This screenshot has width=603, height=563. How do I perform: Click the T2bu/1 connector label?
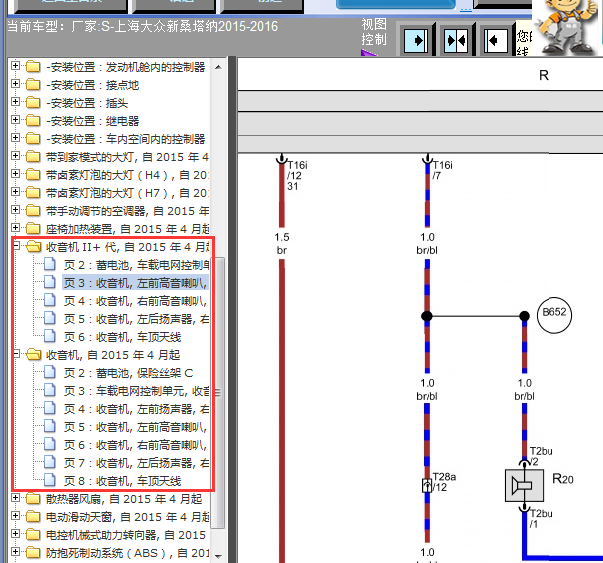point(541,518)
